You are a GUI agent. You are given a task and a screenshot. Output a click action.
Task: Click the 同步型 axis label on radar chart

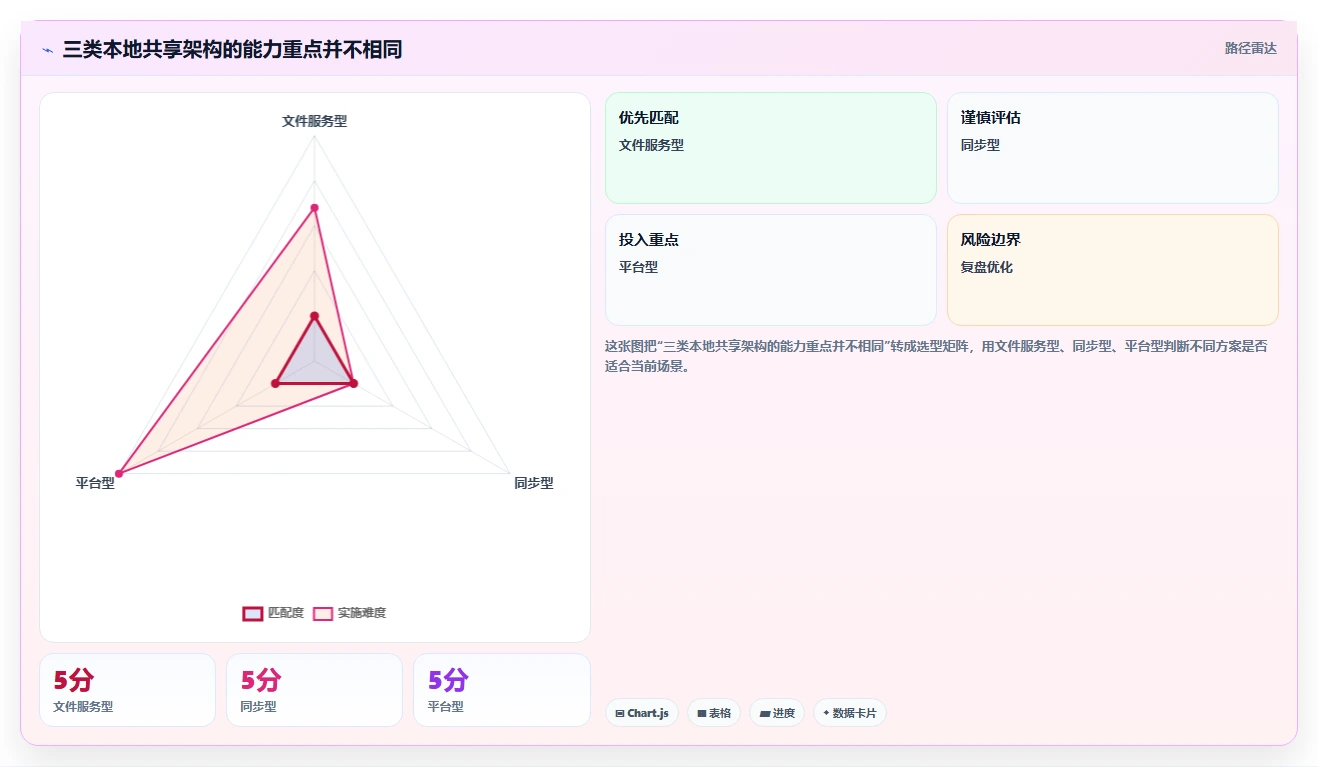pos(534,483)
